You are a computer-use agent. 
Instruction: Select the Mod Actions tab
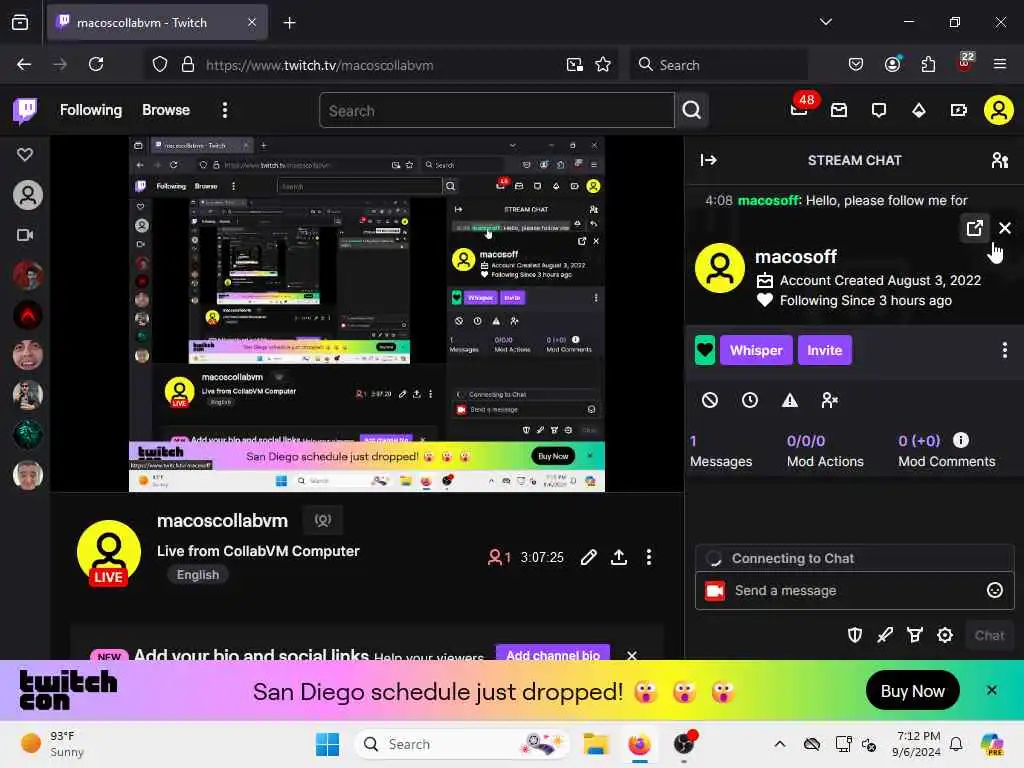pyautogui.click(x=825, y=451)
